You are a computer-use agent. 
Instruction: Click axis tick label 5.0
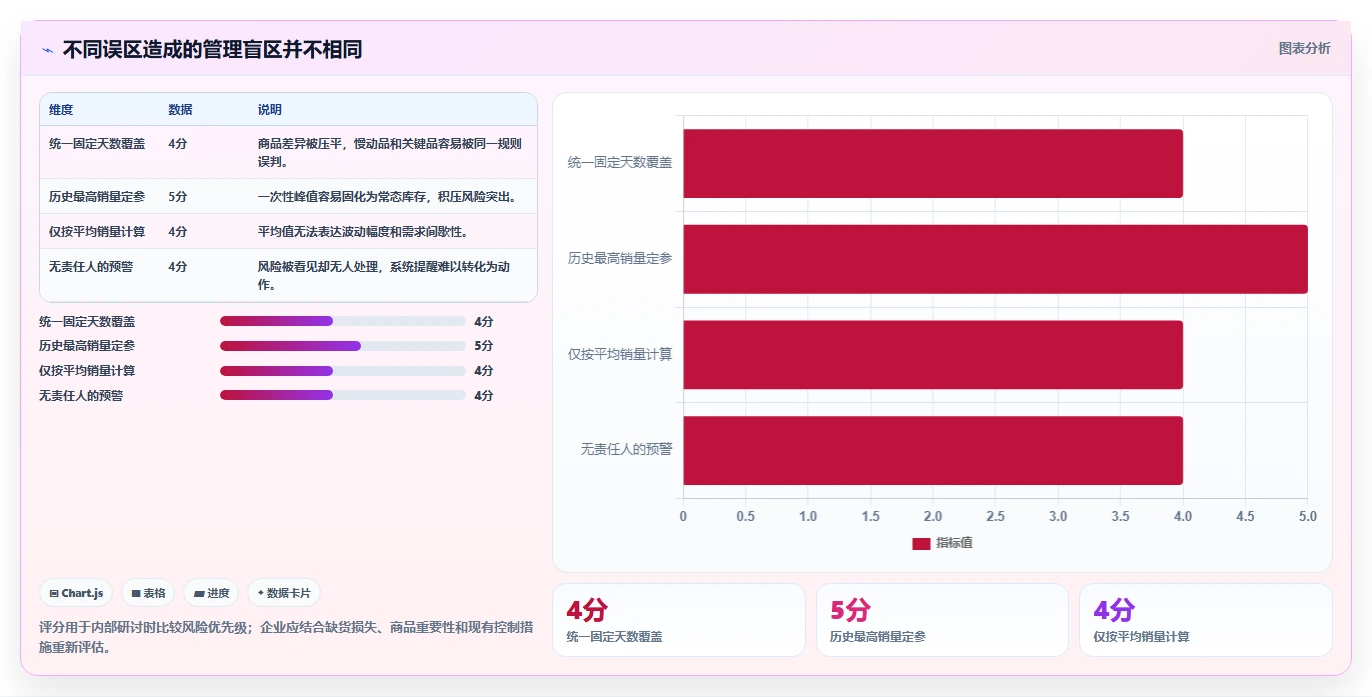coord(1307,517)
